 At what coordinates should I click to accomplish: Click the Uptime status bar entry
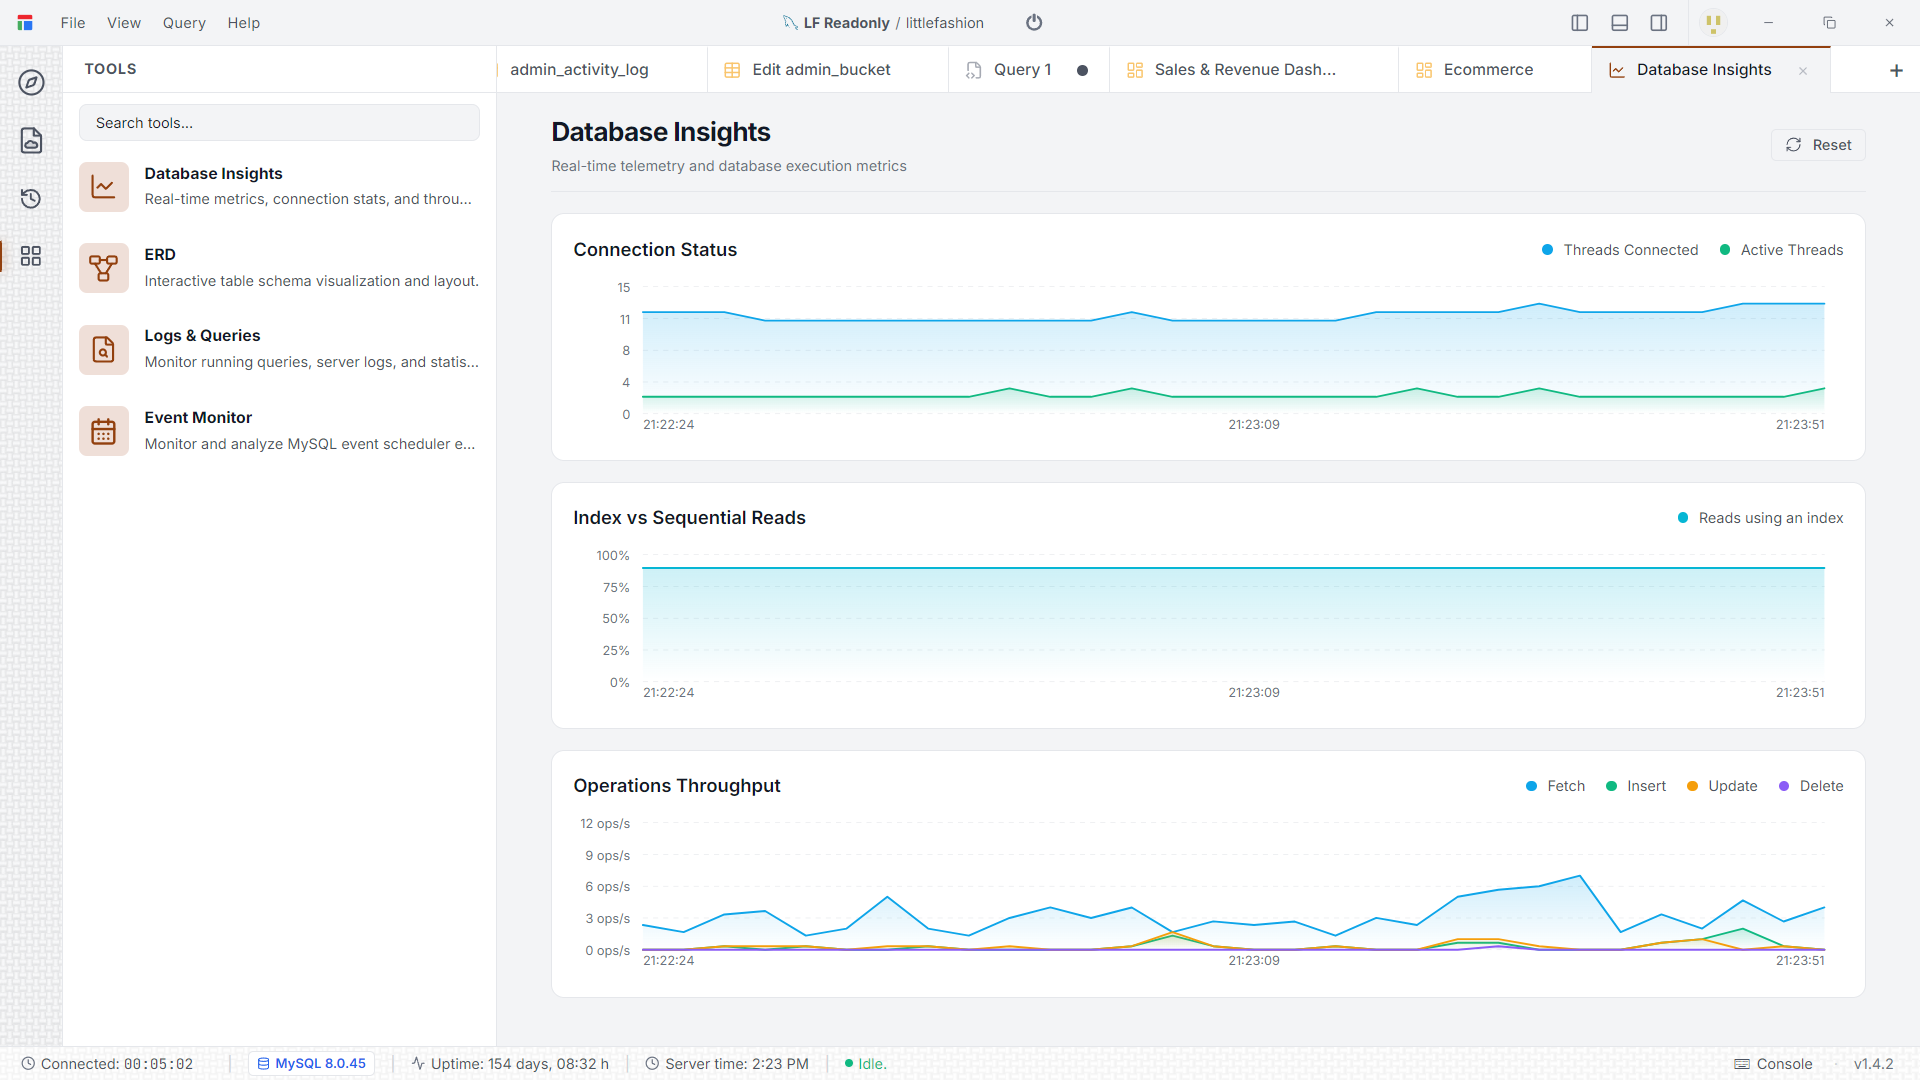pyautogui.click(x=510, y=1064)
